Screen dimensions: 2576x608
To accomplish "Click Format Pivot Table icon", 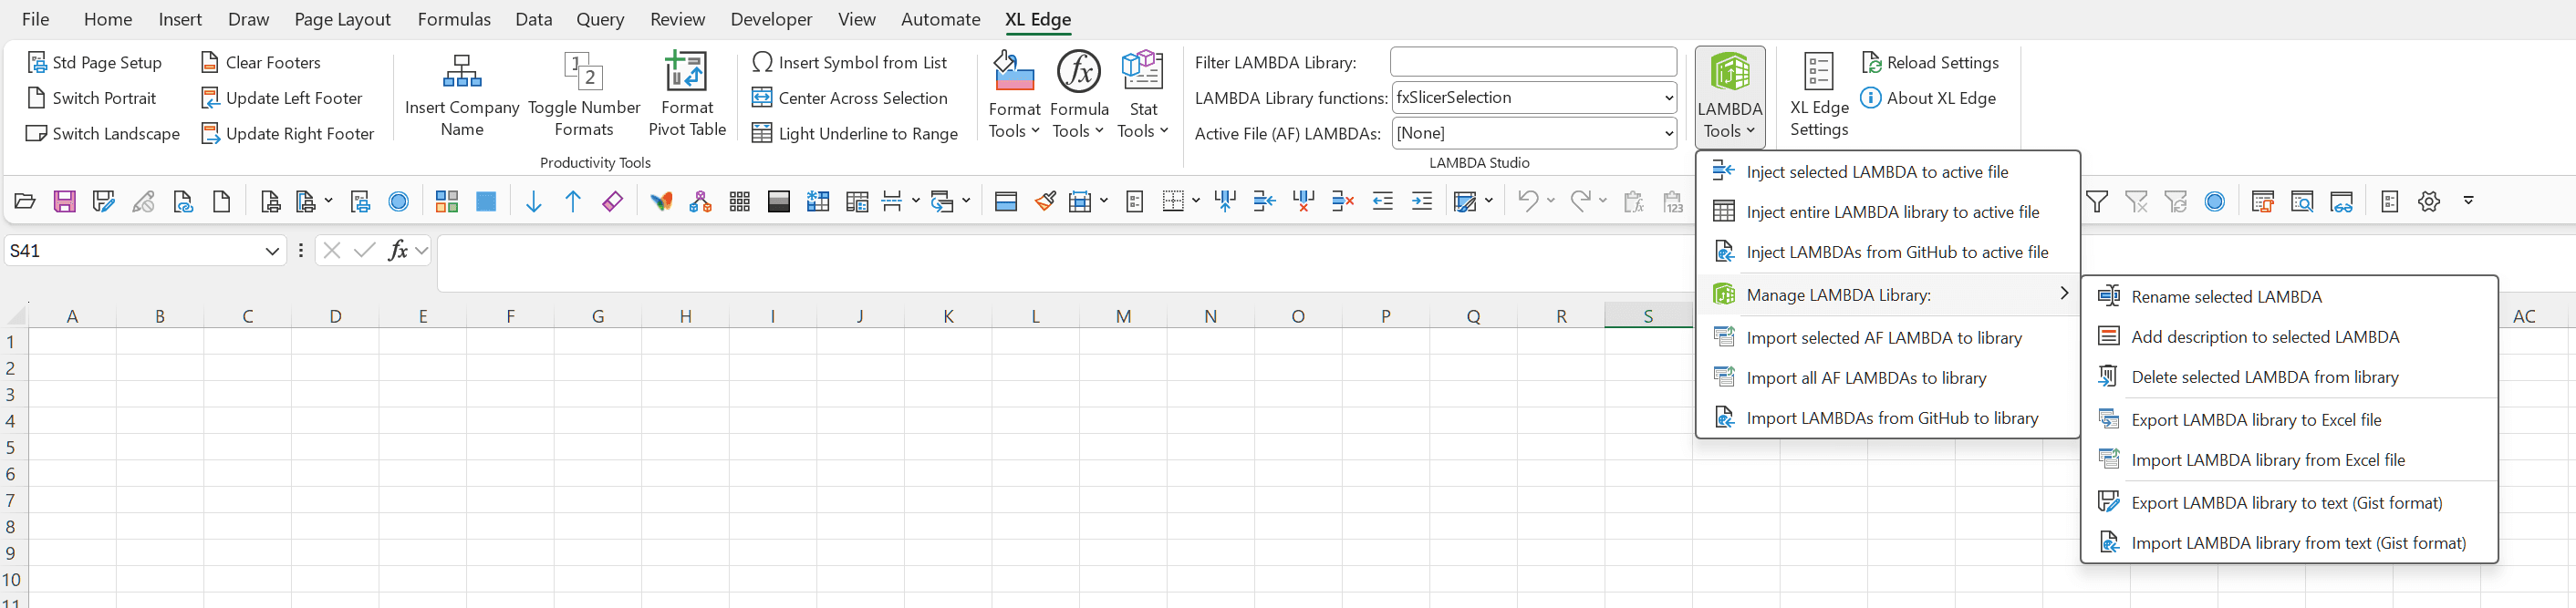I will 687,71.
